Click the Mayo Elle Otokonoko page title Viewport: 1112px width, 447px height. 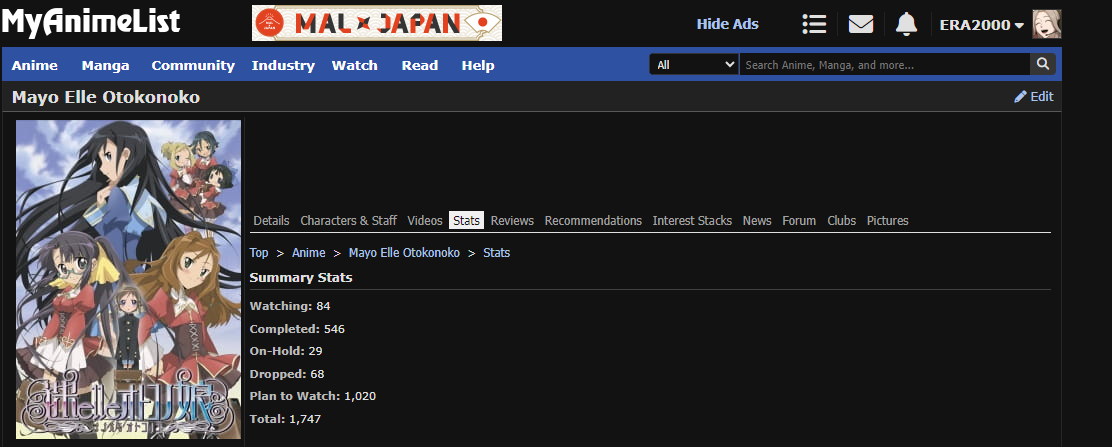(x=106, y=97)
